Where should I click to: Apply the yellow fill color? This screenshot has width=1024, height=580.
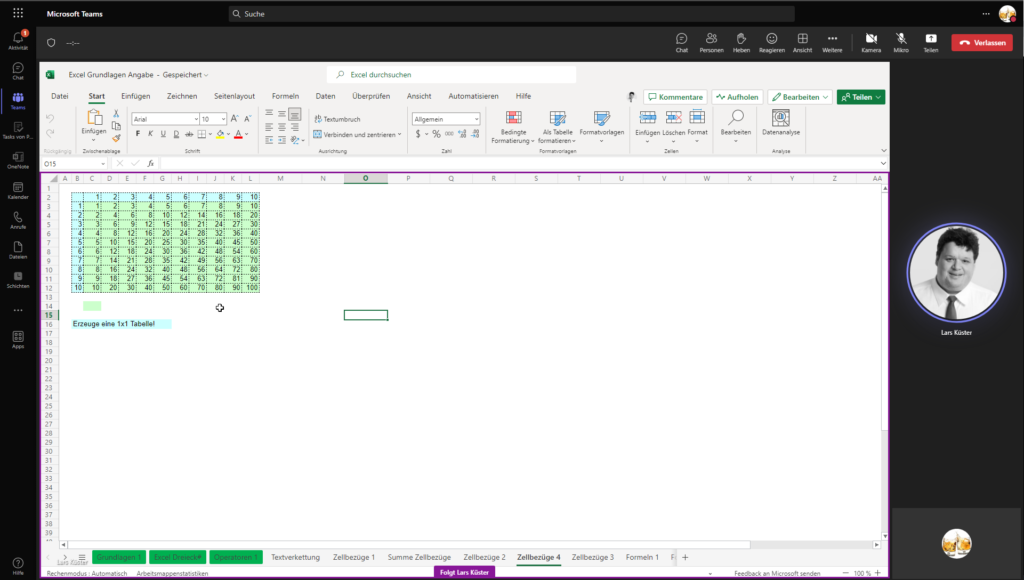220,134
